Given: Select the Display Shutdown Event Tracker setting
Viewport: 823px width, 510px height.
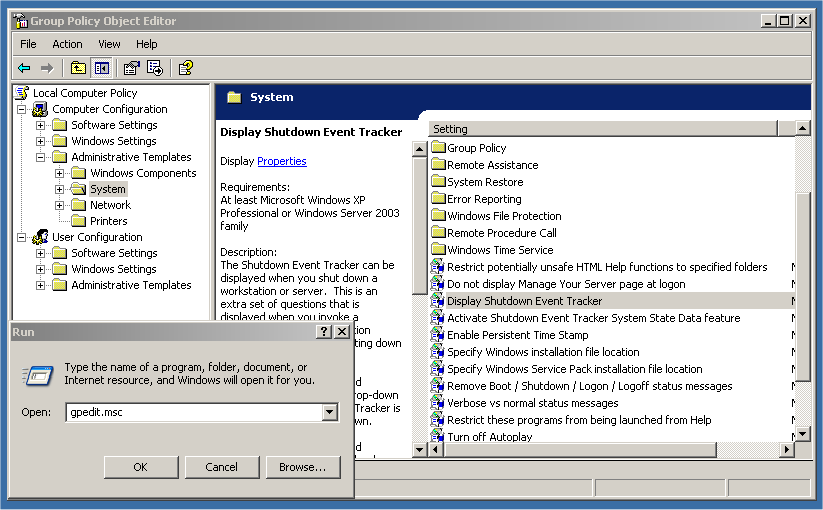Looking at the screenshot, I should point(524,301).
